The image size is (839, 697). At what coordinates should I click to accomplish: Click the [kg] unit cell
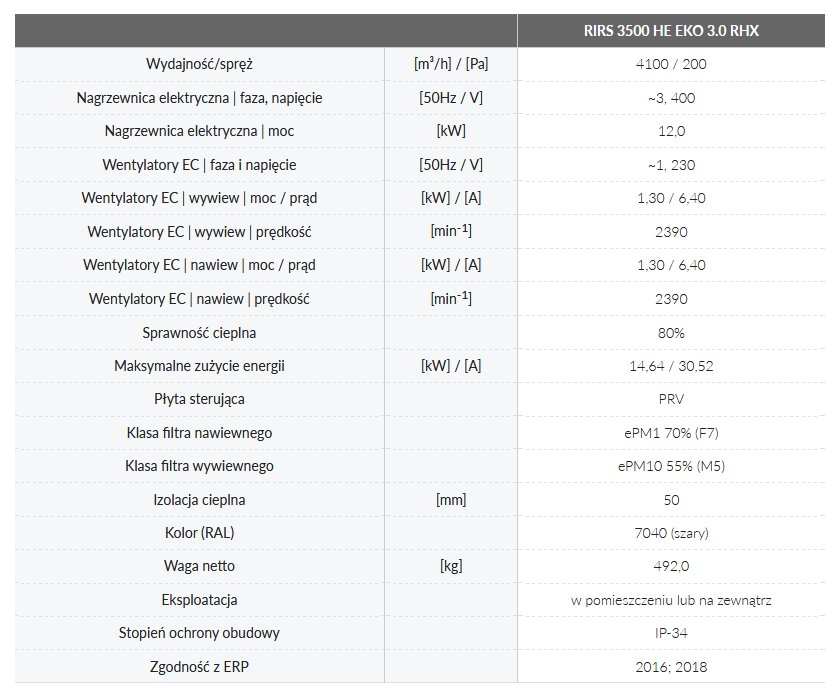point(451,566)
